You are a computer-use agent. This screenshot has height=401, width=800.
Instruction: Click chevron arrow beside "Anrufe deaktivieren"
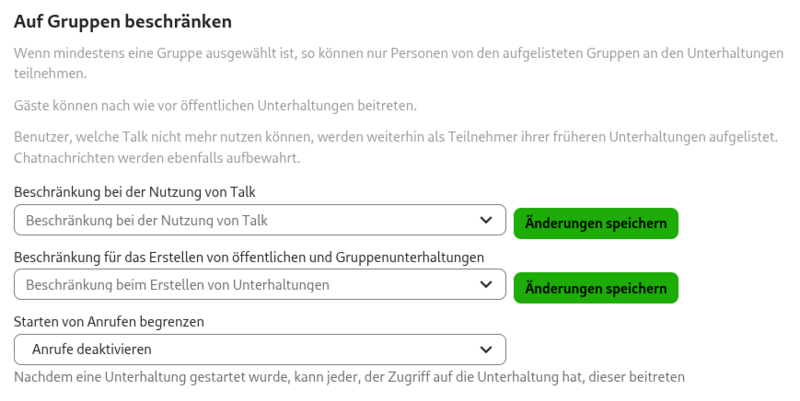486,349
